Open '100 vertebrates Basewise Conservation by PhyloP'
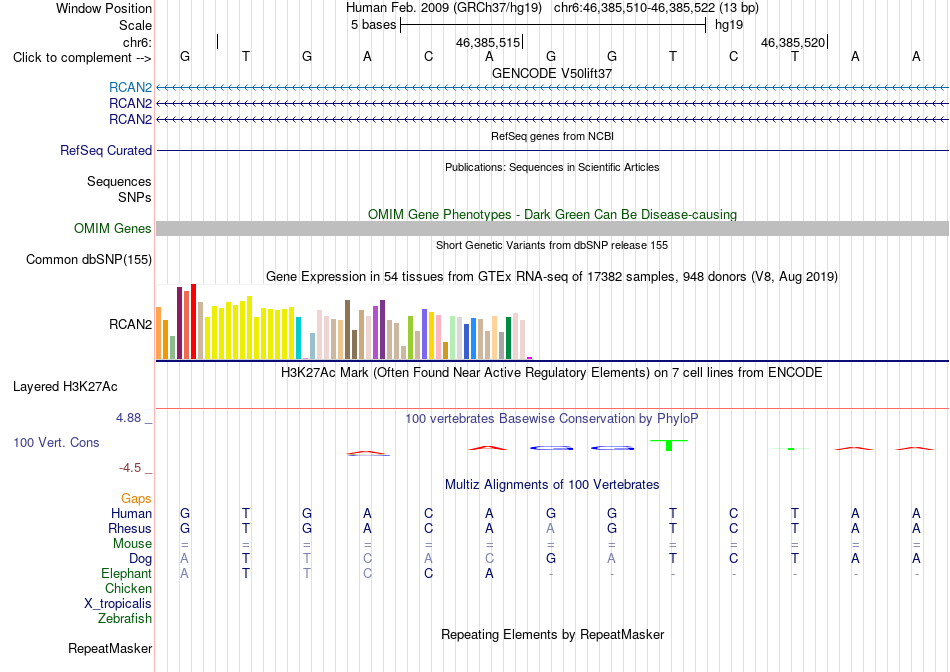Viewport: 950px width, 672px height. point(552,419)
